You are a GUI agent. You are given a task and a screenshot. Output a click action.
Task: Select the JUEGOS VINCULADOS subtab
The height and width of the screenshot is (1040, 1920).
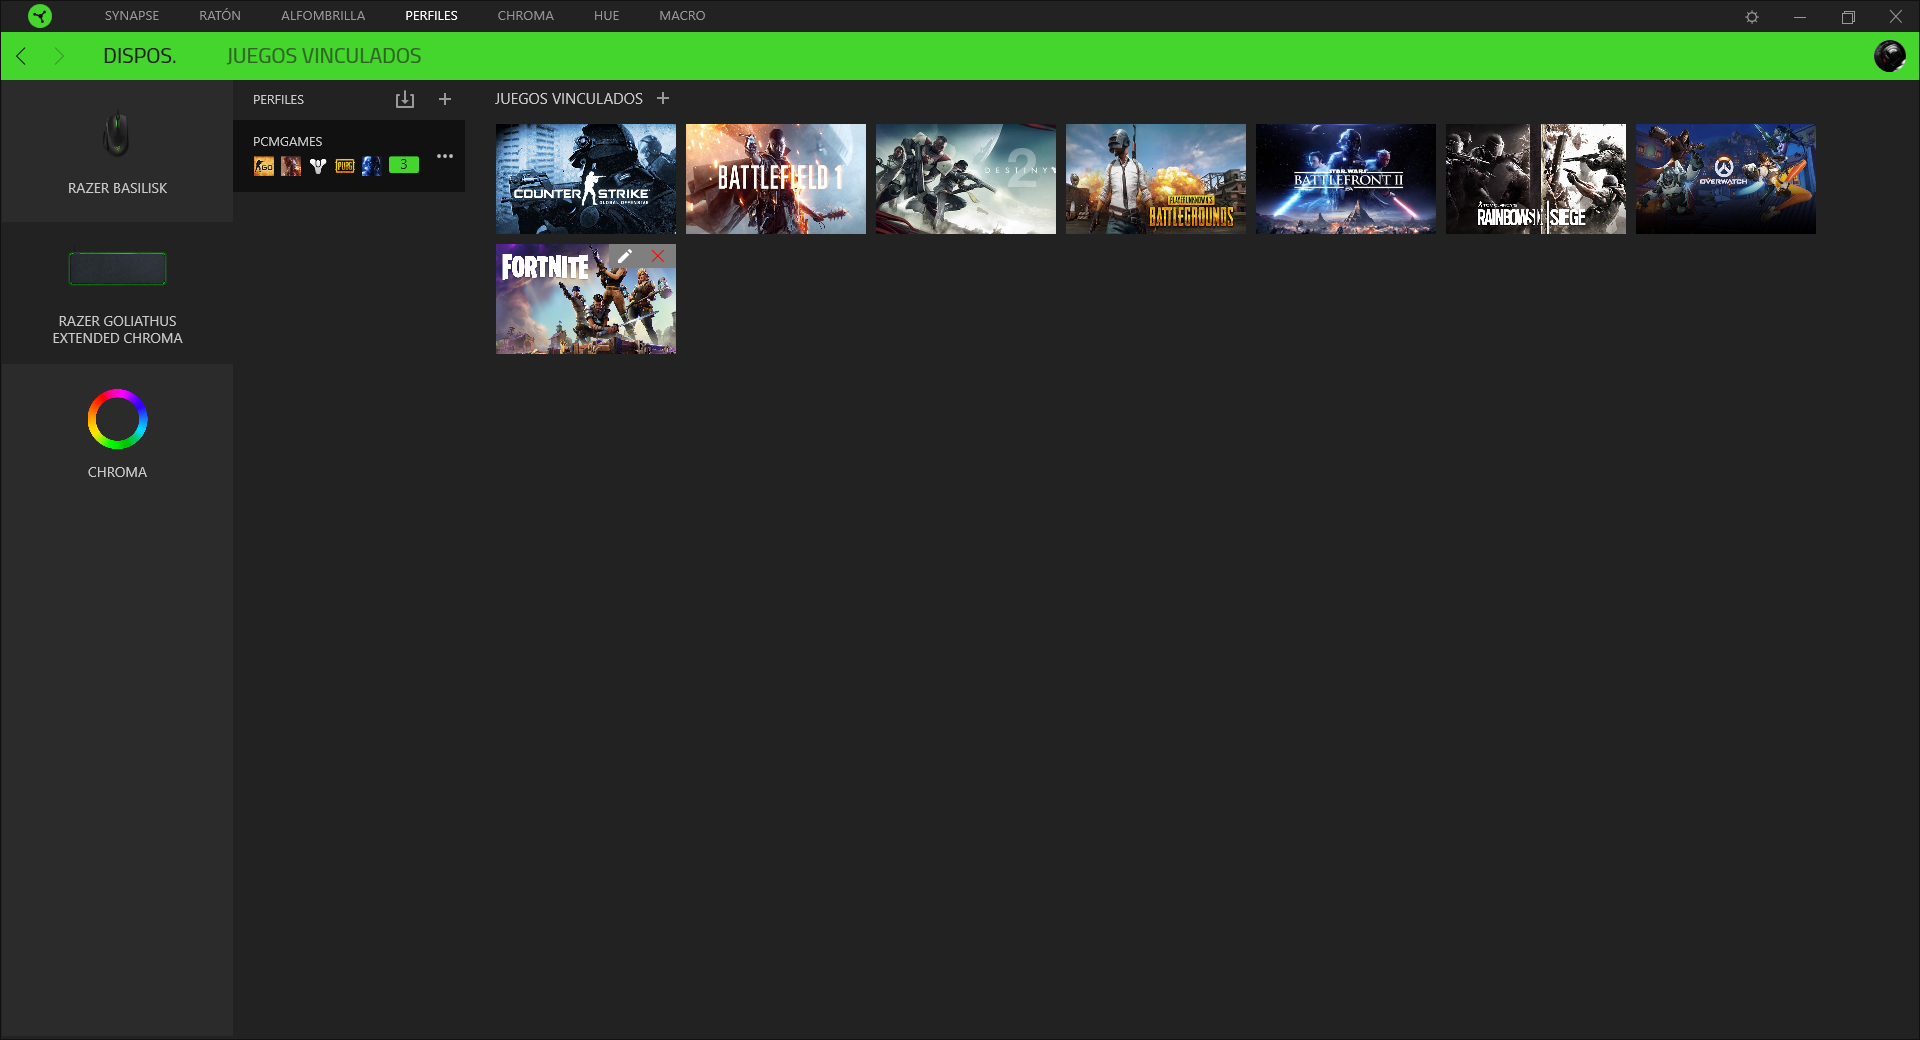coord(324,56)
